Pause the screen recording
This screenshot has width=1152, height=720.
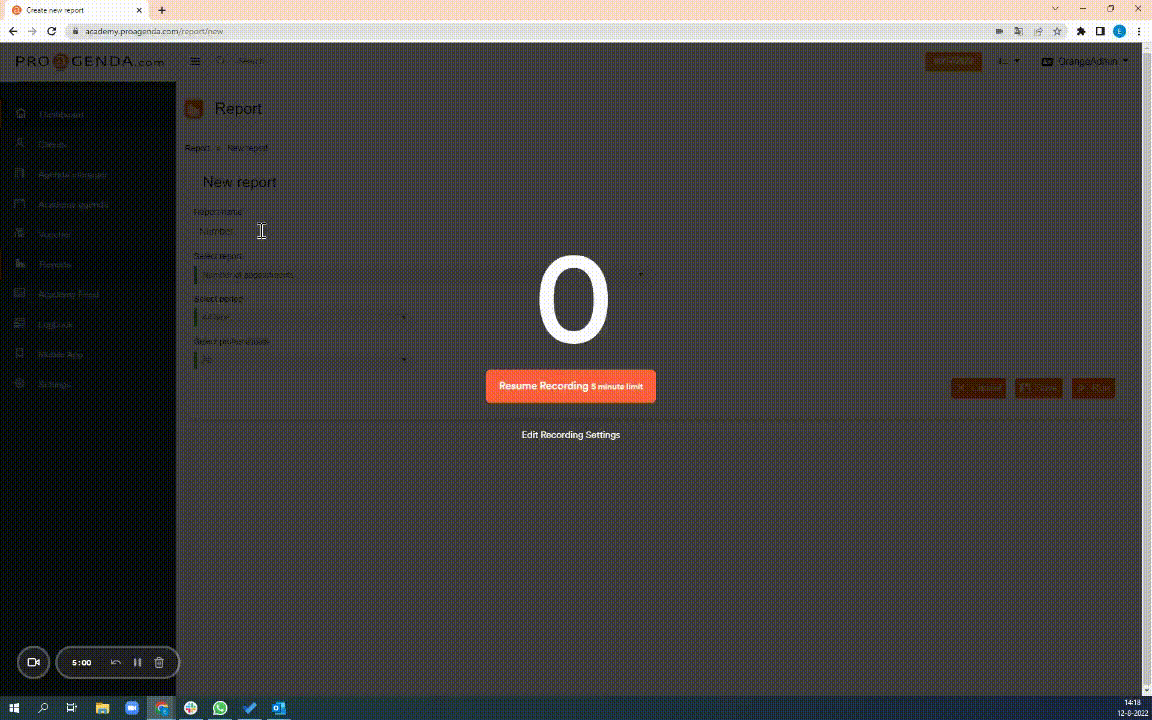[x=137, y=662]
